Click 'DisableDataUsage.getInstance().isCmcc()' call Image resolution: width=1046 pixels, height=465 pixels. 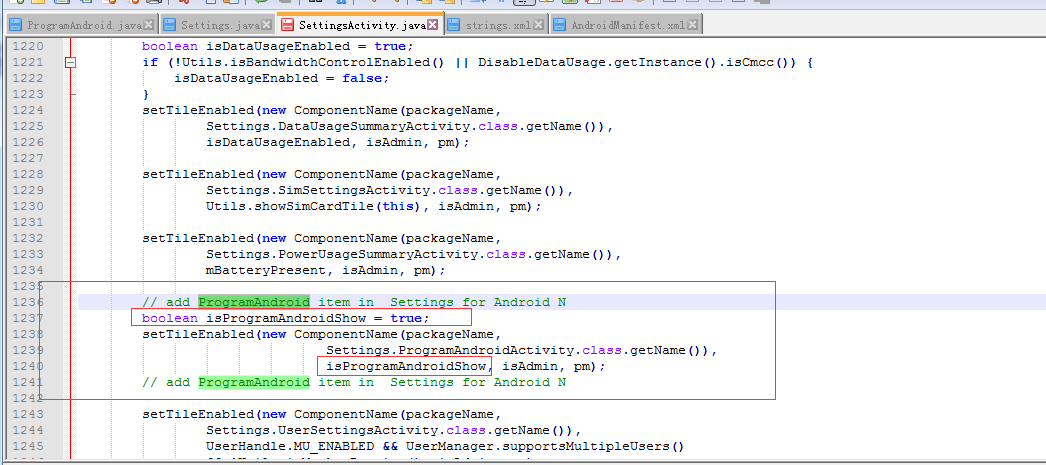click(634, 63)
